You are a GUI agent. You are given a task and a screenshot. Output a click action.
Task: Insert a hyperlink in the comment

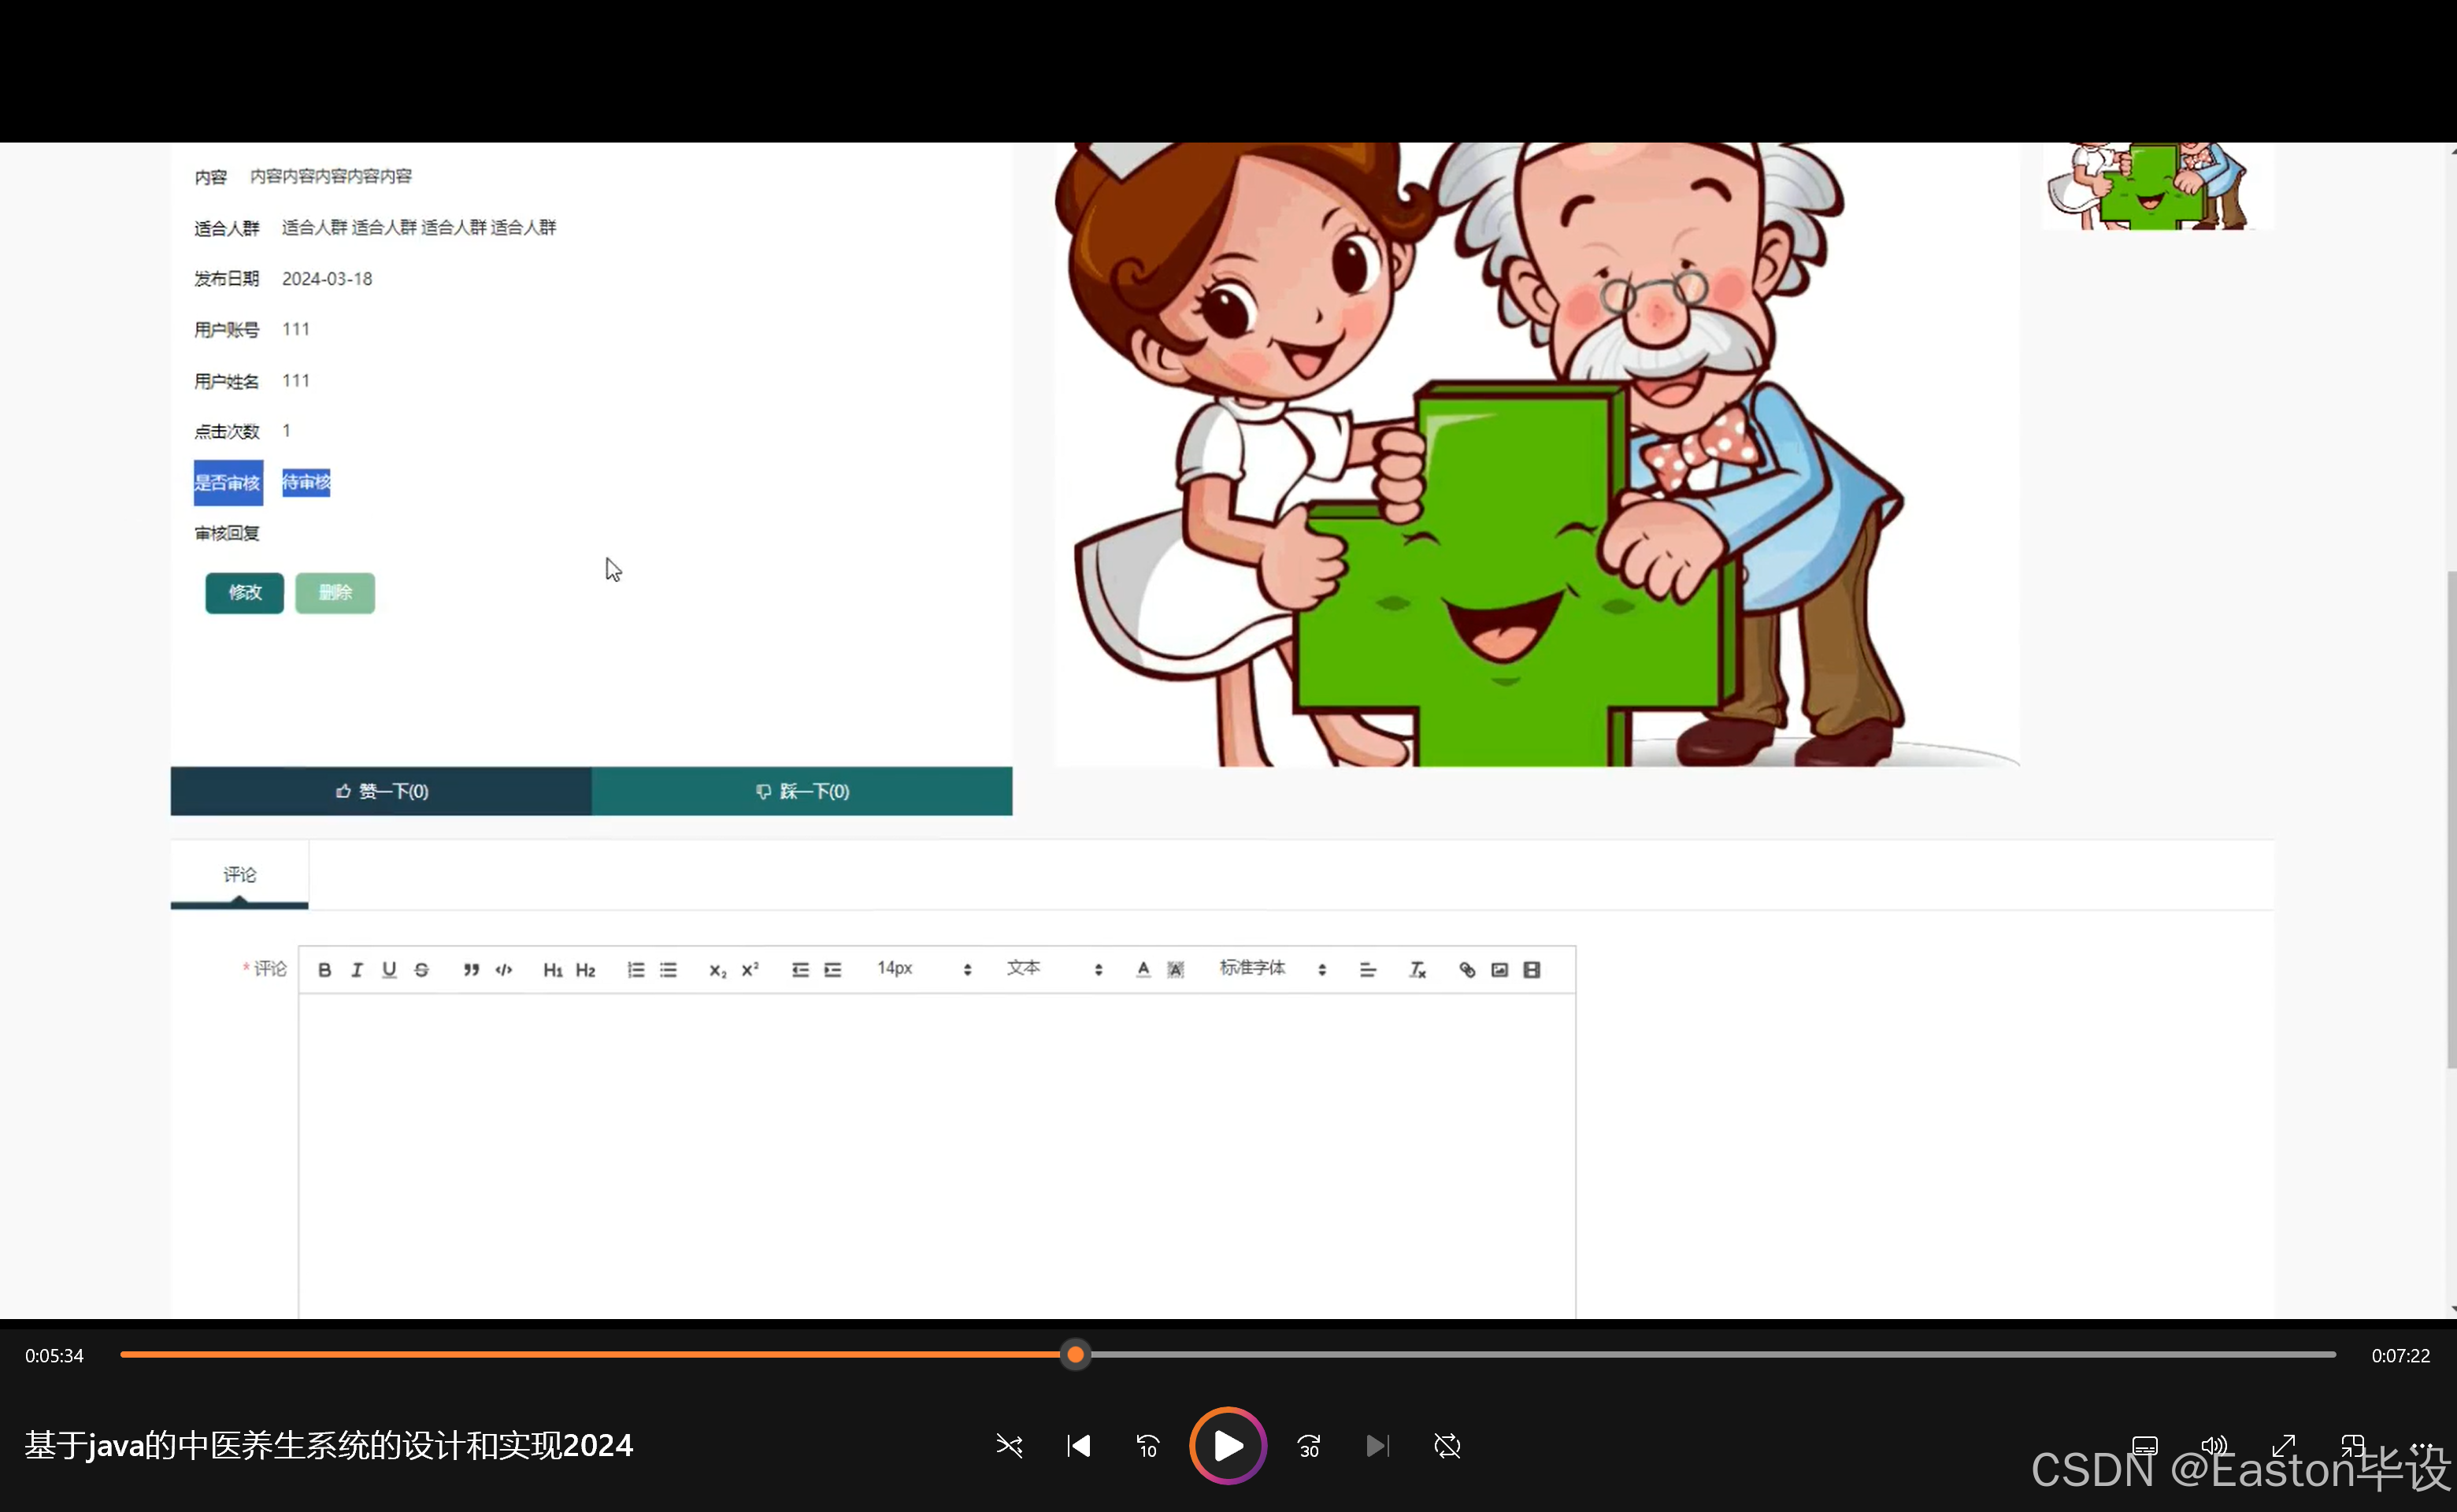click(x=1467, y=970)
